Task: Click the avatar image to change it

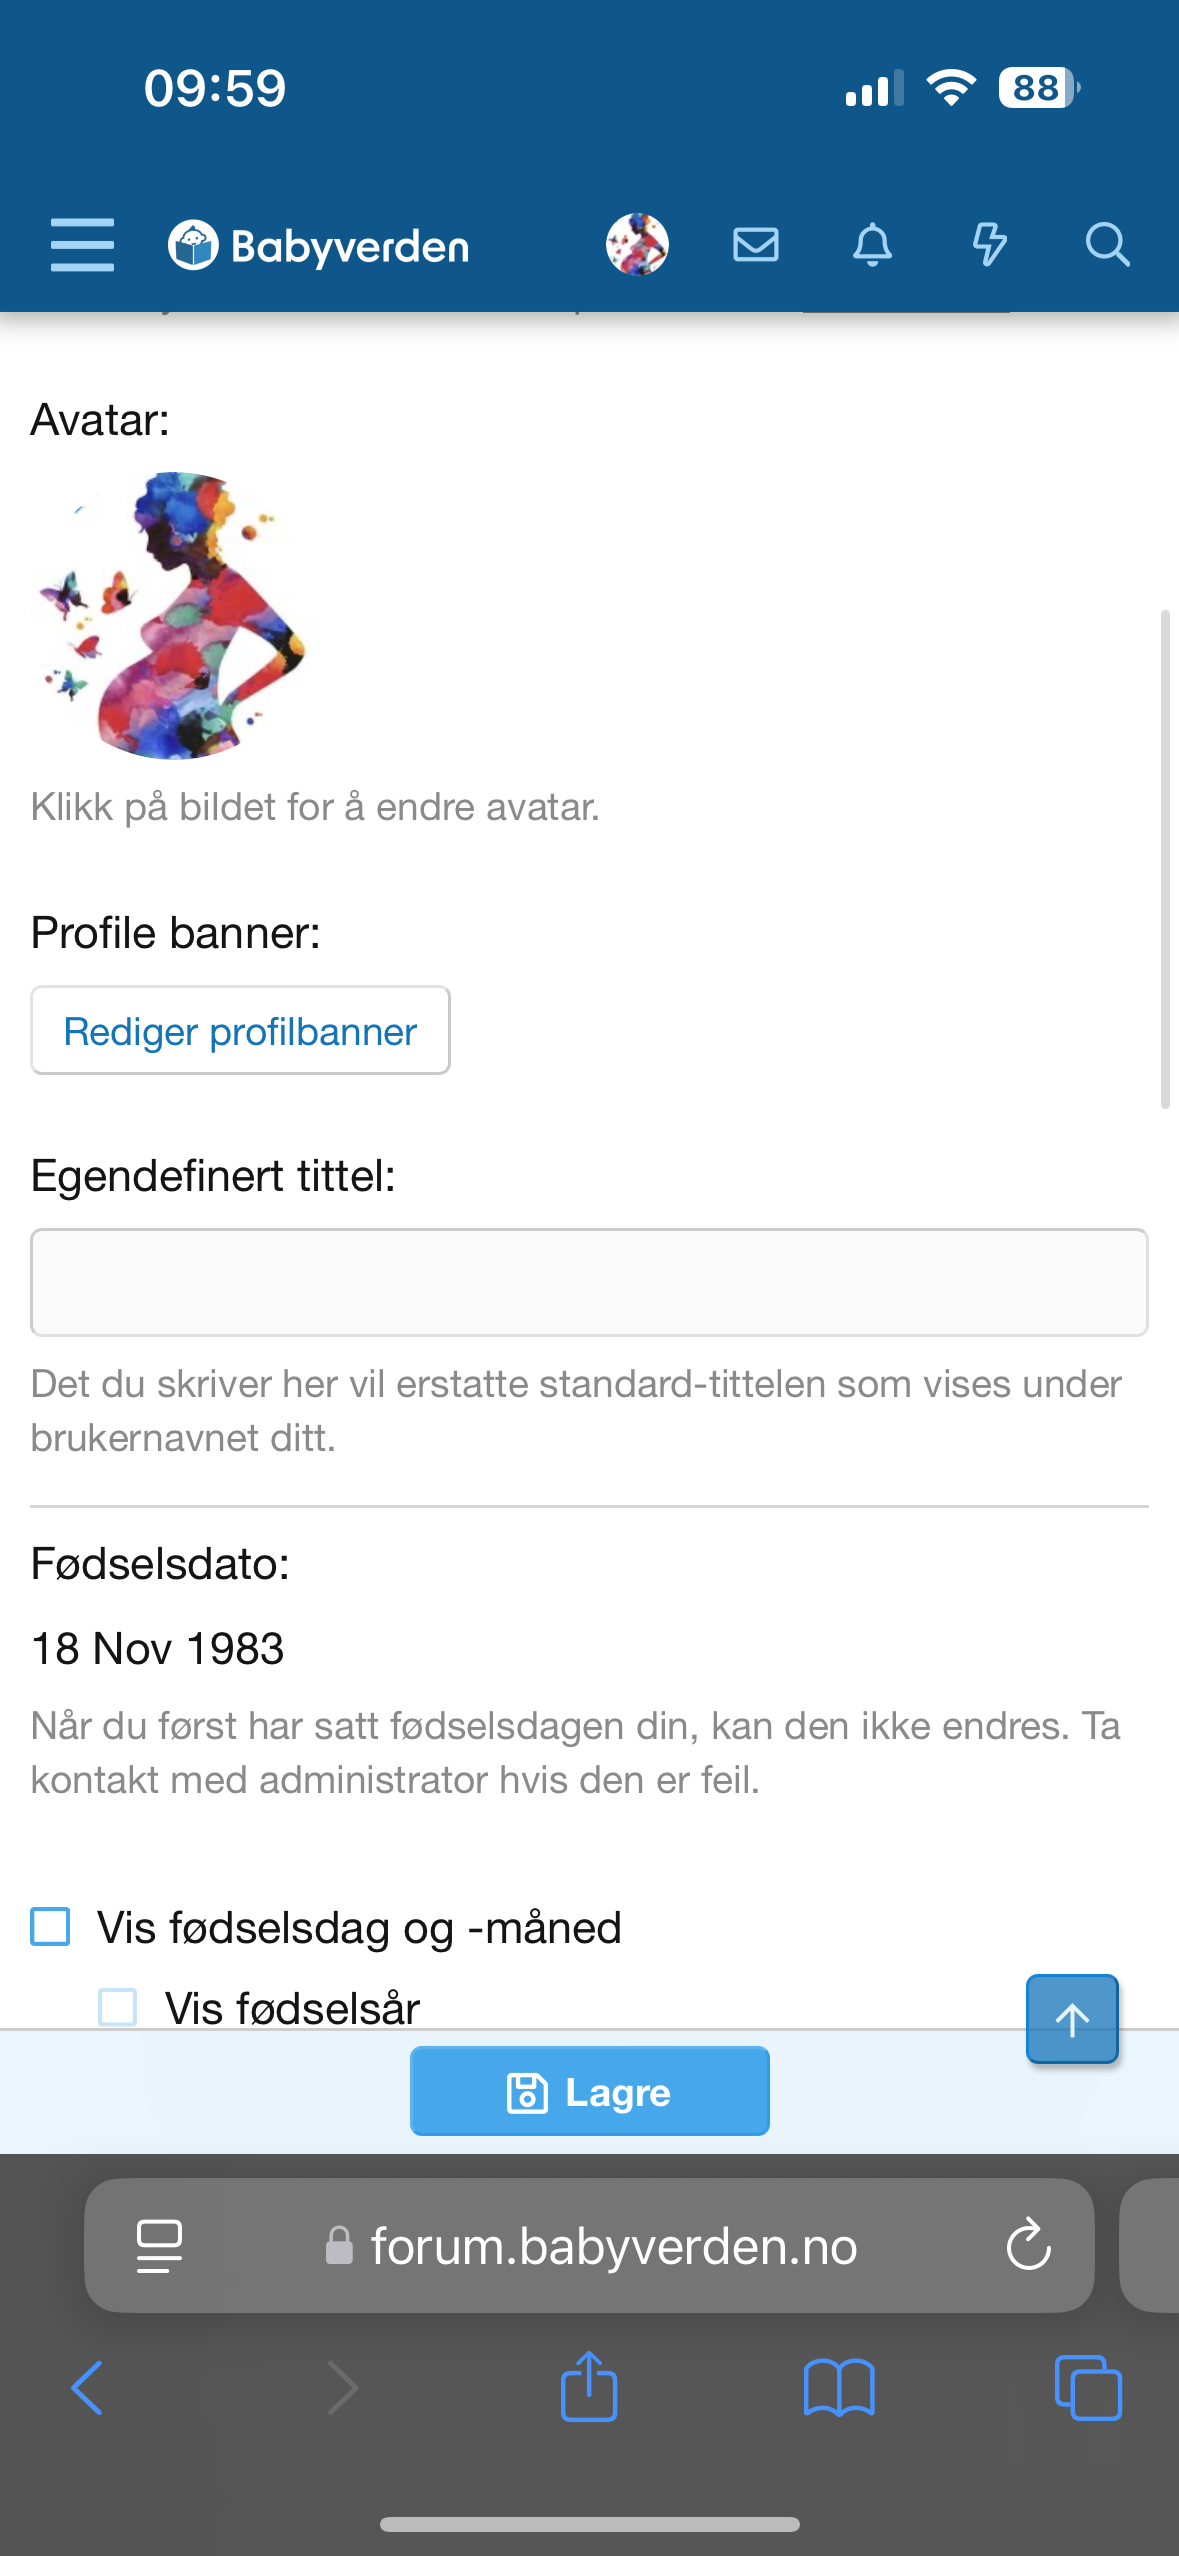Action: [172, 615]
